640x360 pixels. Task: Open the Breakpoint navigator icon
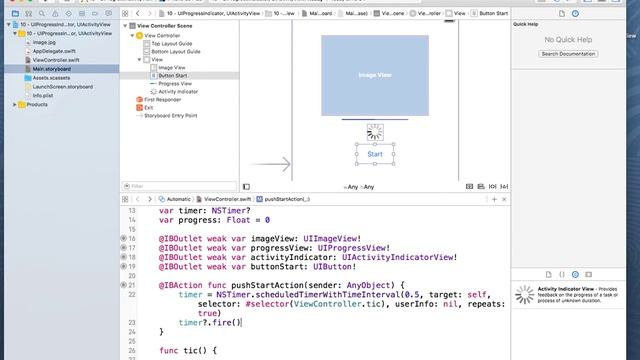[95, 13]
